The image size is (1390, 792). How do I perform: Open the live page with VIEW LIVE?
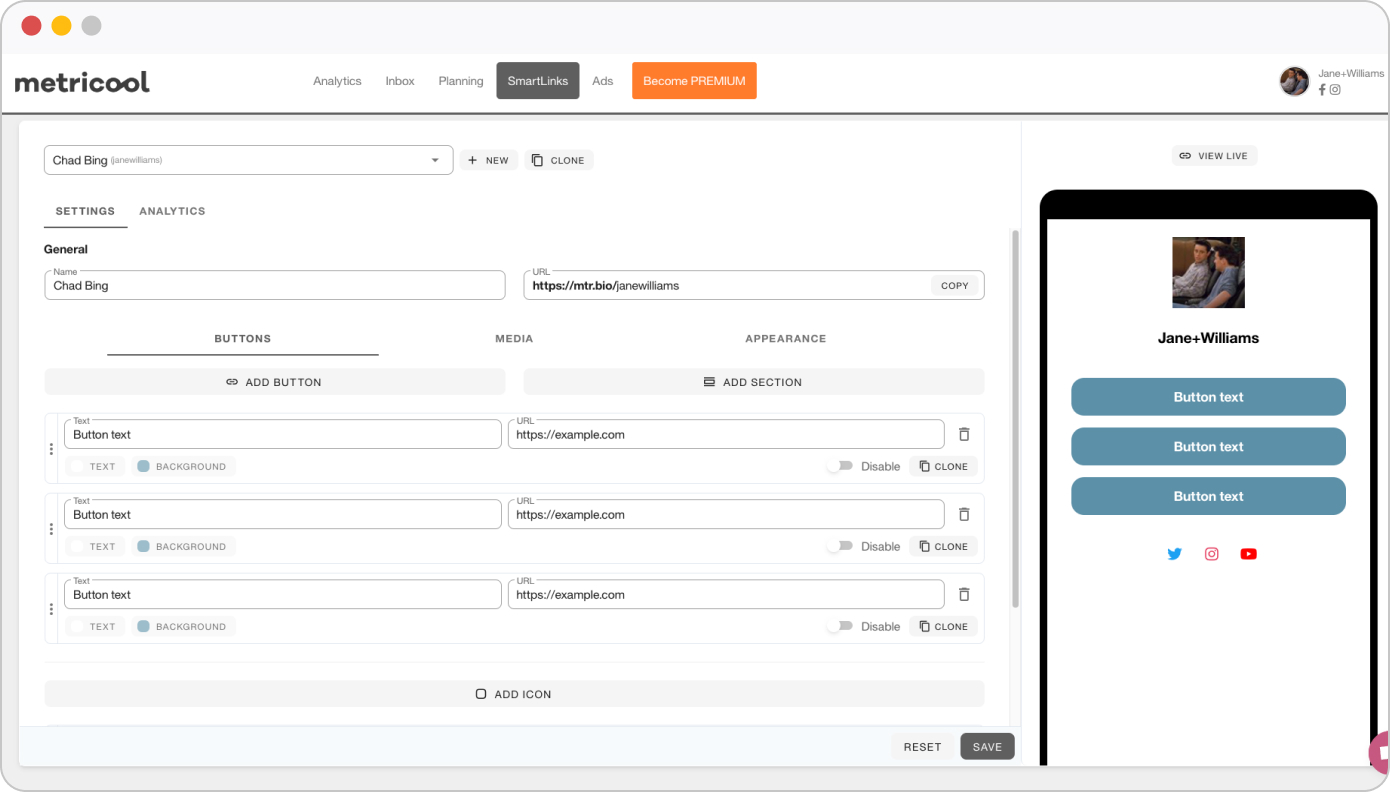pos(1214,156)
